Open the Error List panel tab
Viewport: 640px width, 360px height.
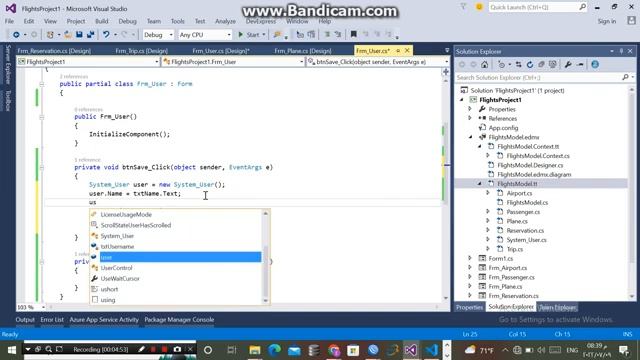(x=52, y=320)
